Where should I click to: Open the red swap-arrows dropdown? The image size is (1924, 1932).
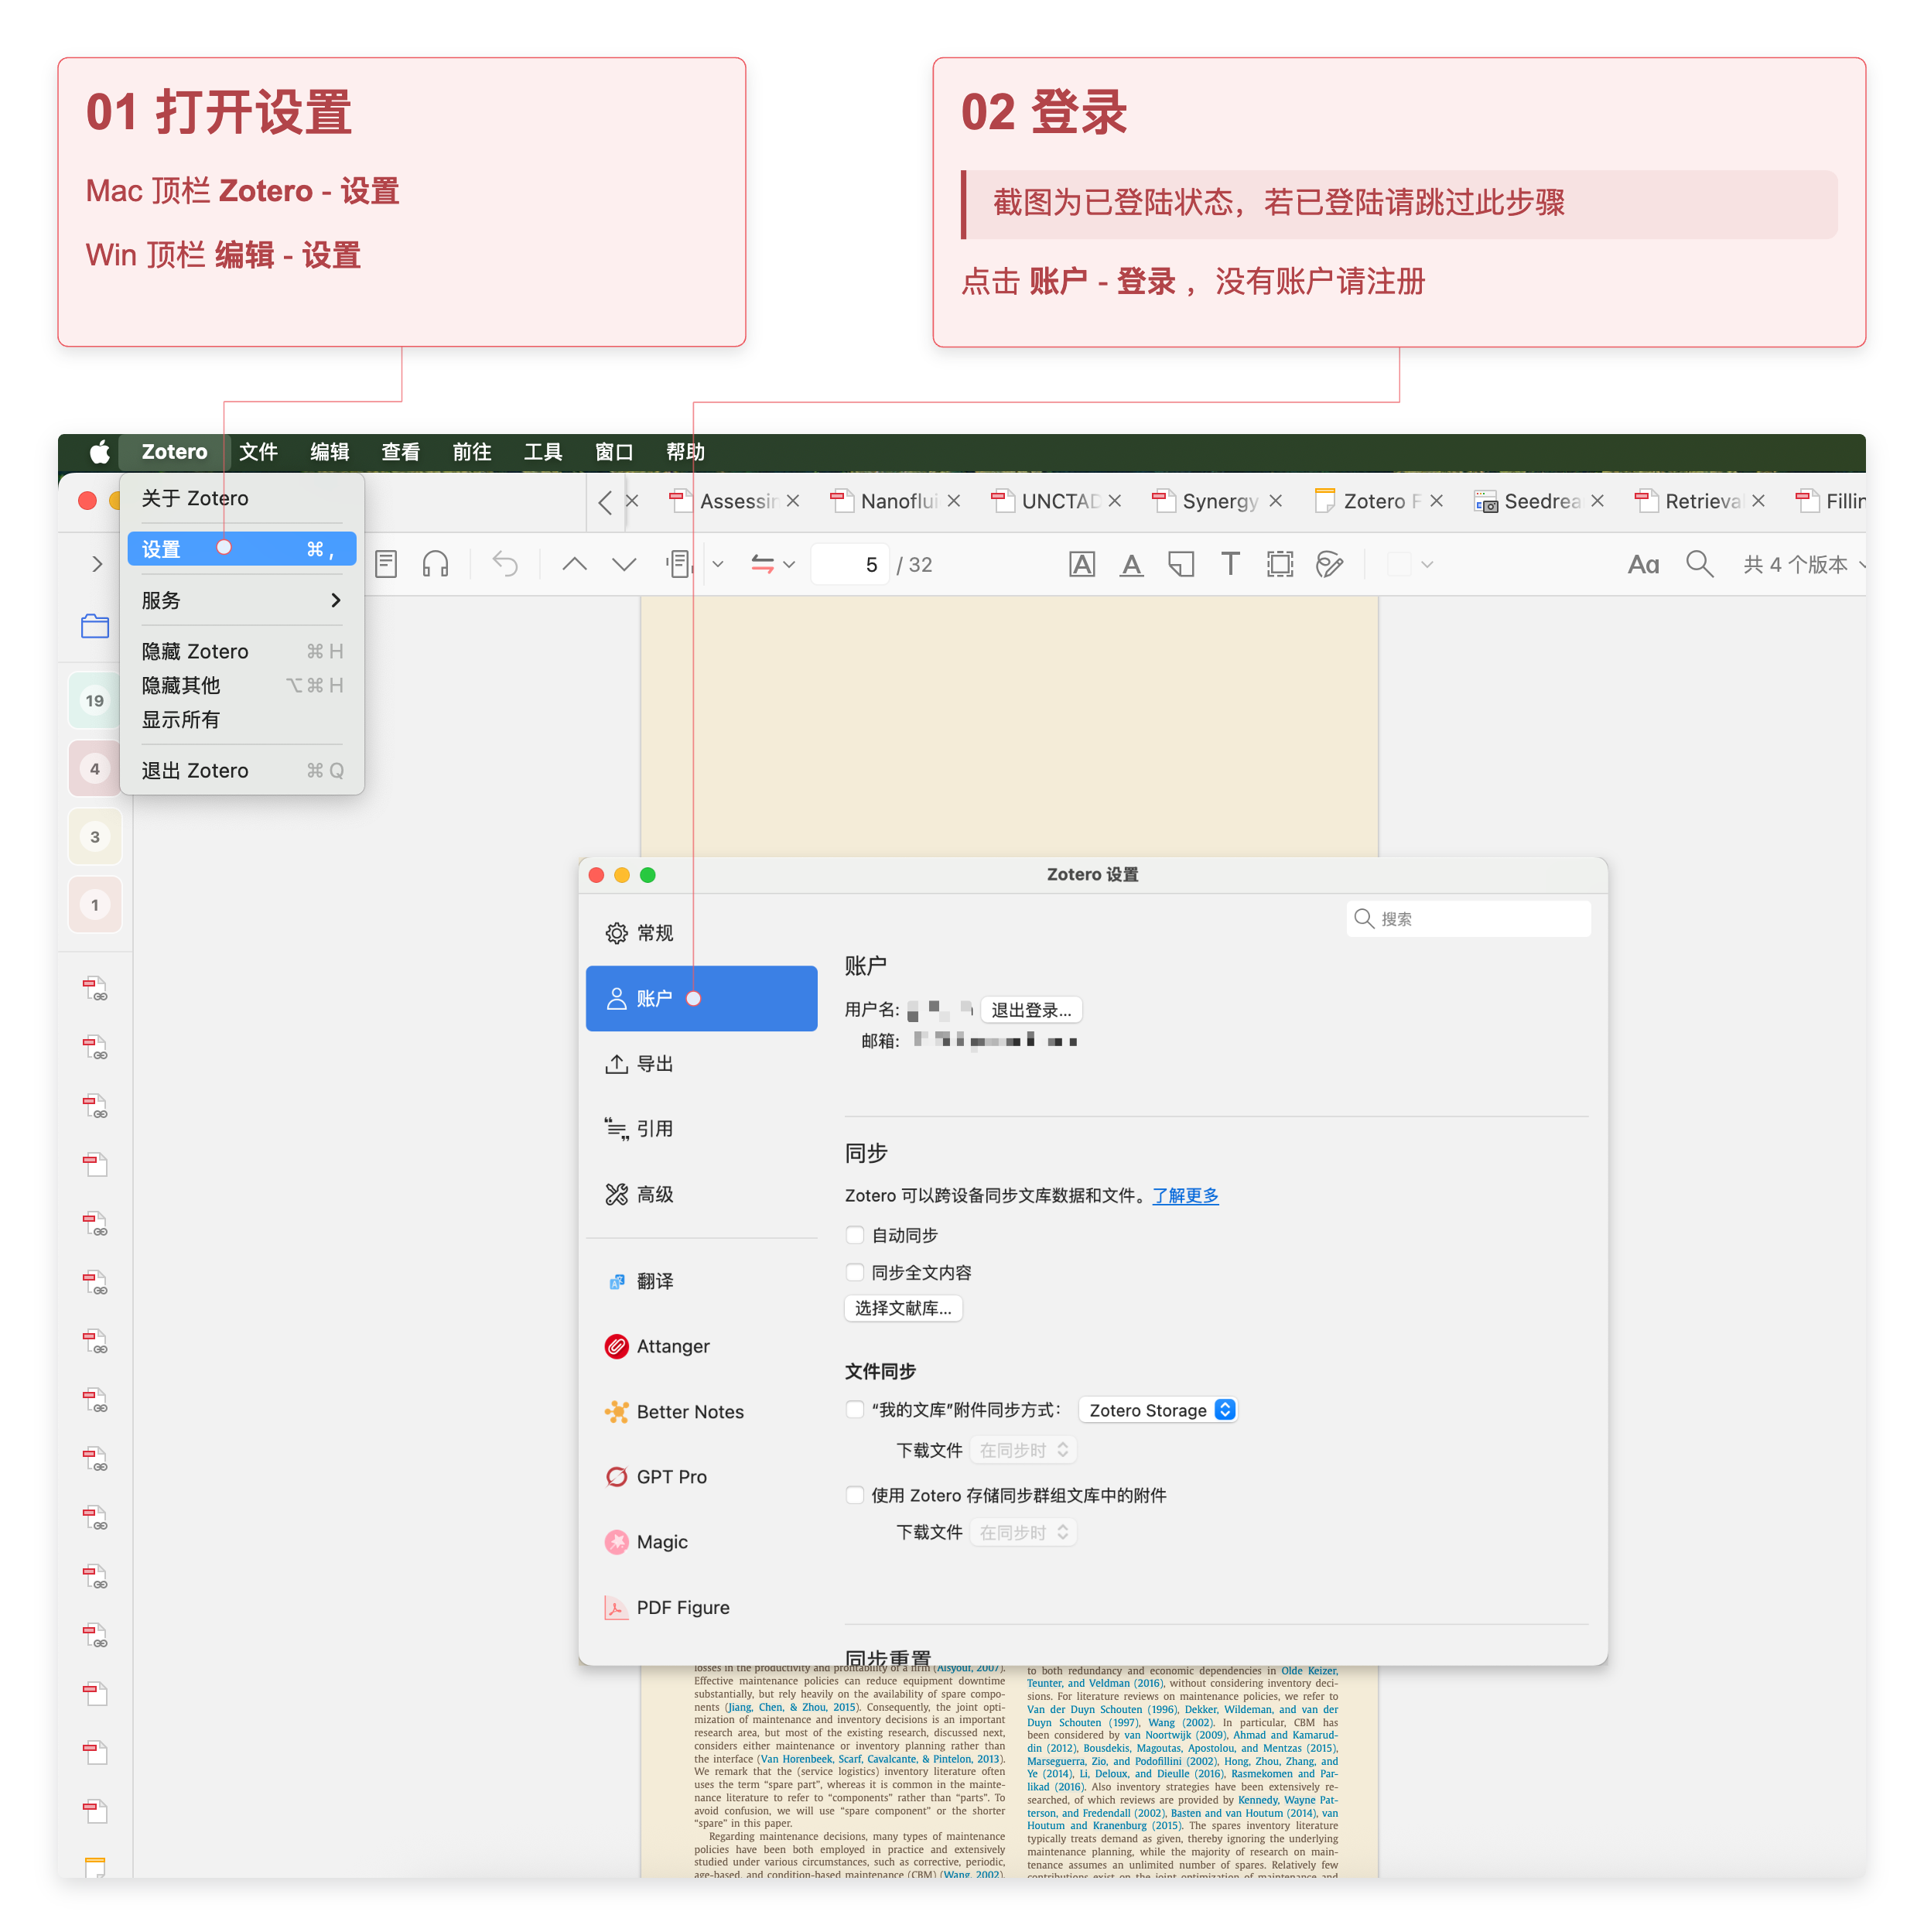(773, 564)
